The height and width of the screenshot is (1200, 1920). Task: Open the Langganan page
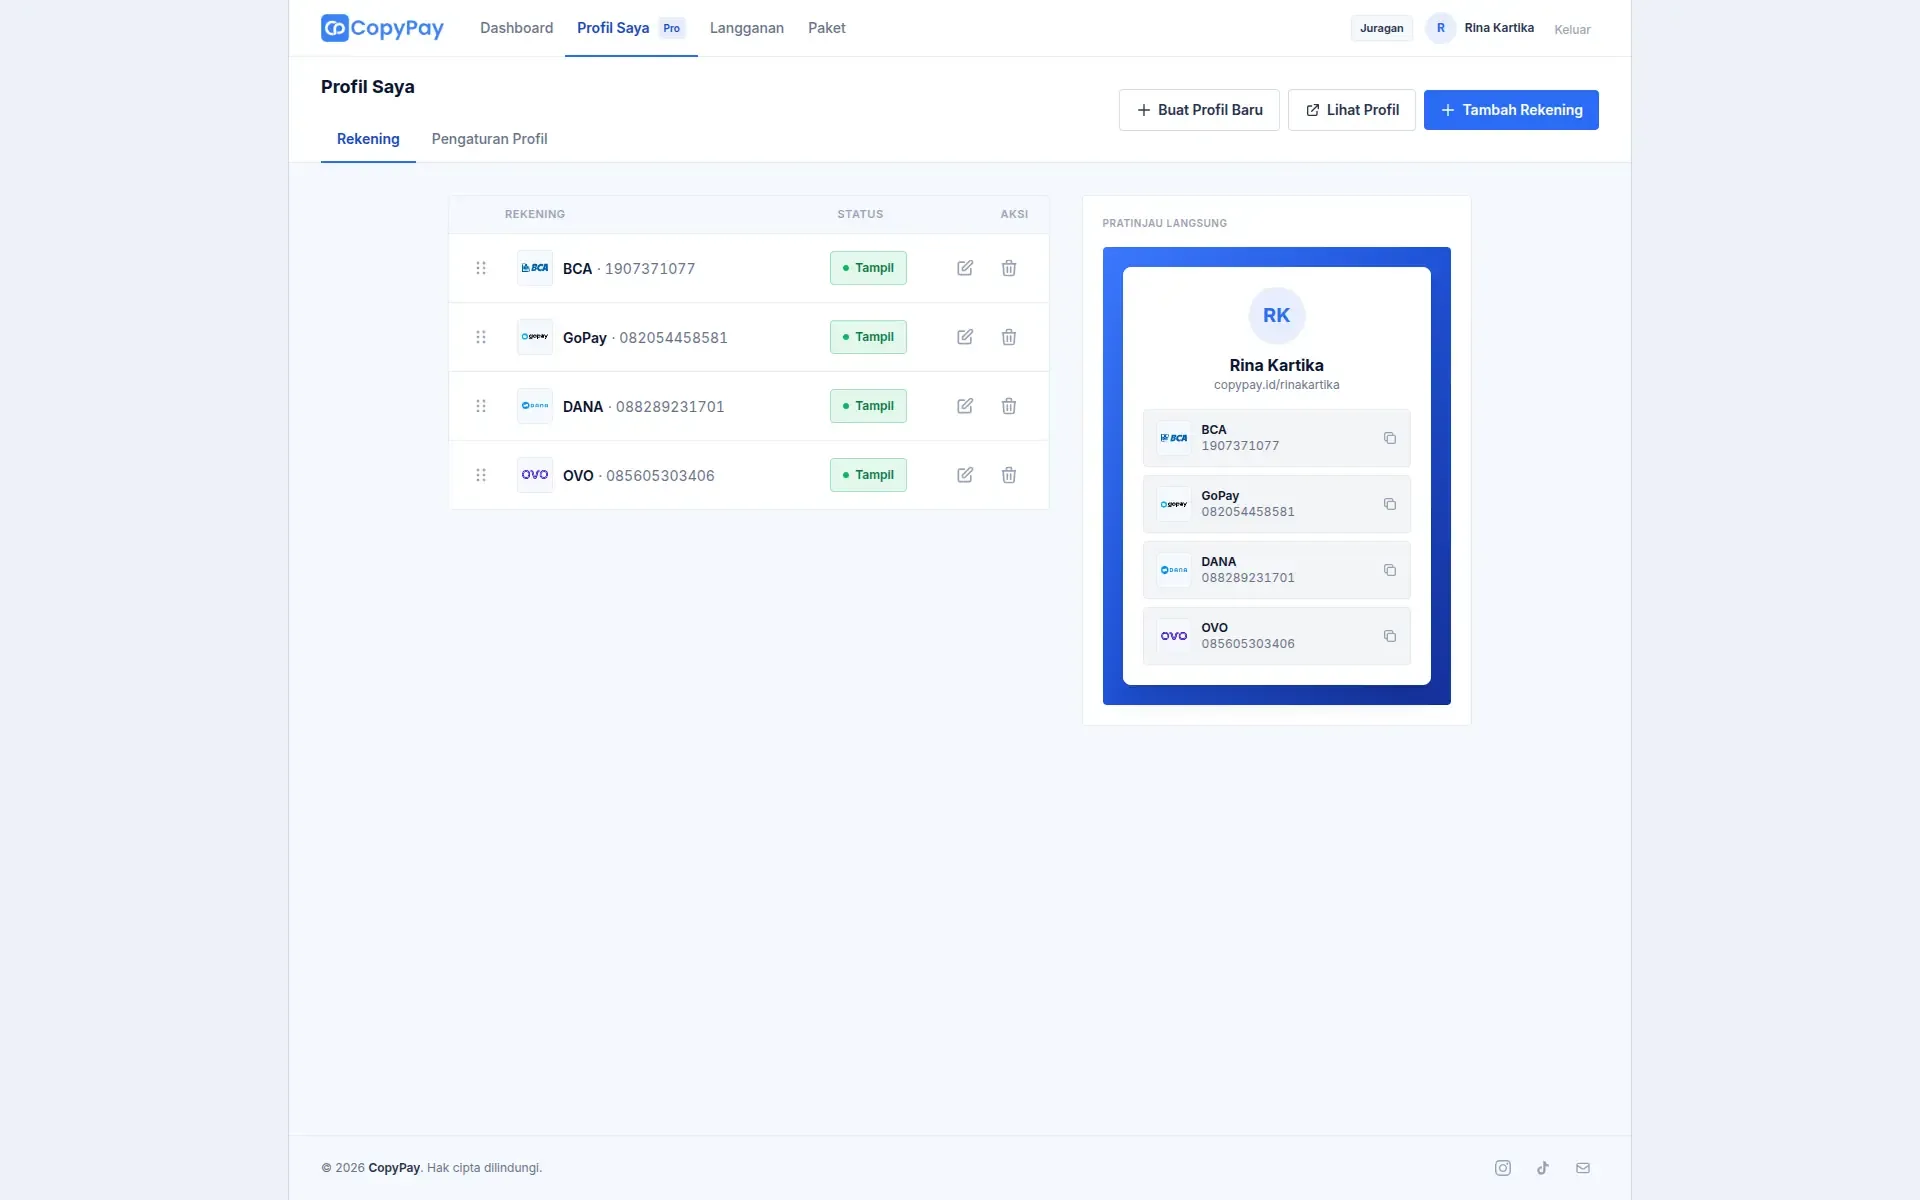coord(747,28)
